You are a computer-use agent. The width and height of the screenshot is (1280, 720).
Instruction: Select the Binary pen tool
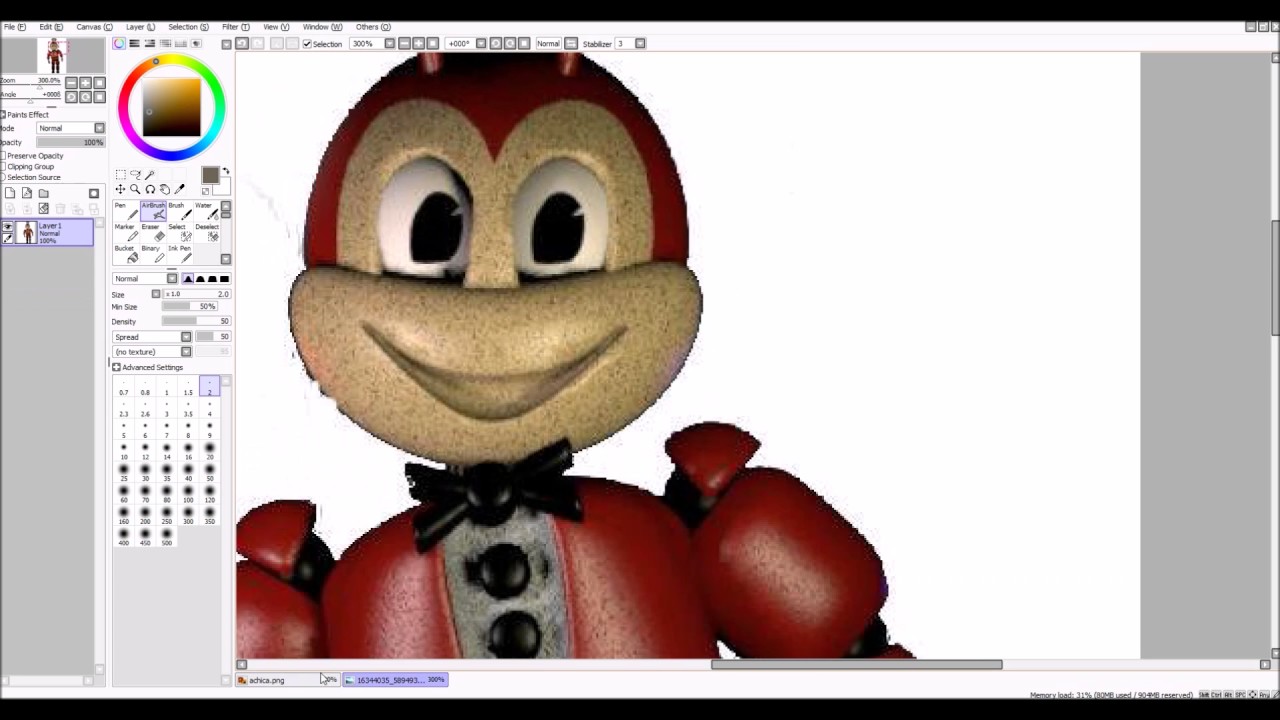[152, 254]
